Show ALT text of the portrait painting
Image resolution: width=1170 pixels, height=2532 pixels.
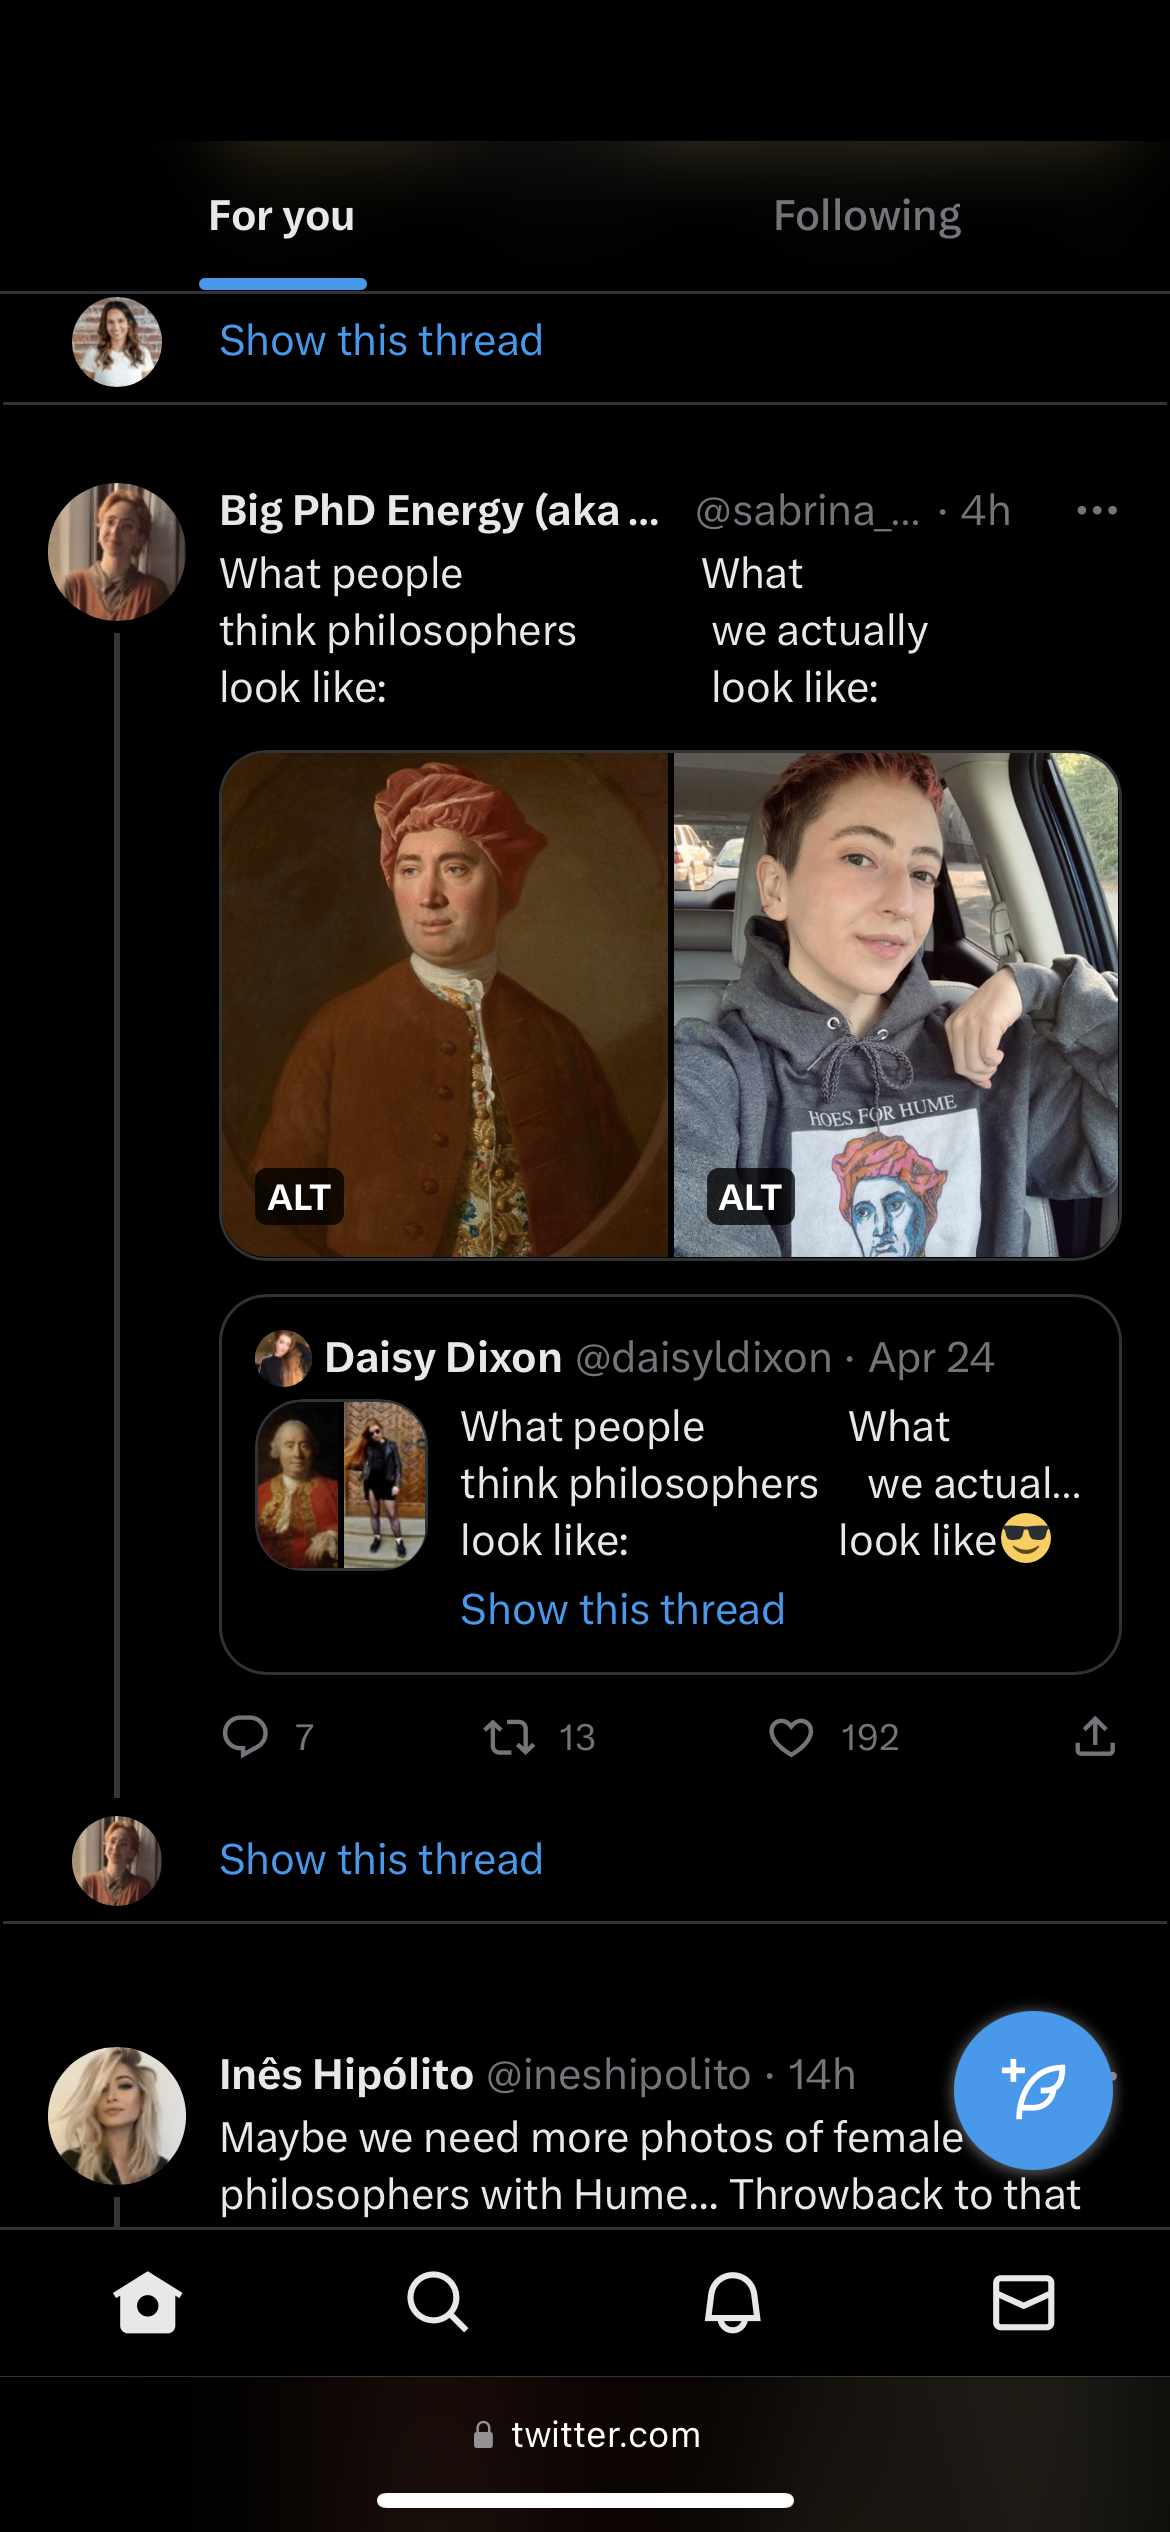(x=299, y=1197)
